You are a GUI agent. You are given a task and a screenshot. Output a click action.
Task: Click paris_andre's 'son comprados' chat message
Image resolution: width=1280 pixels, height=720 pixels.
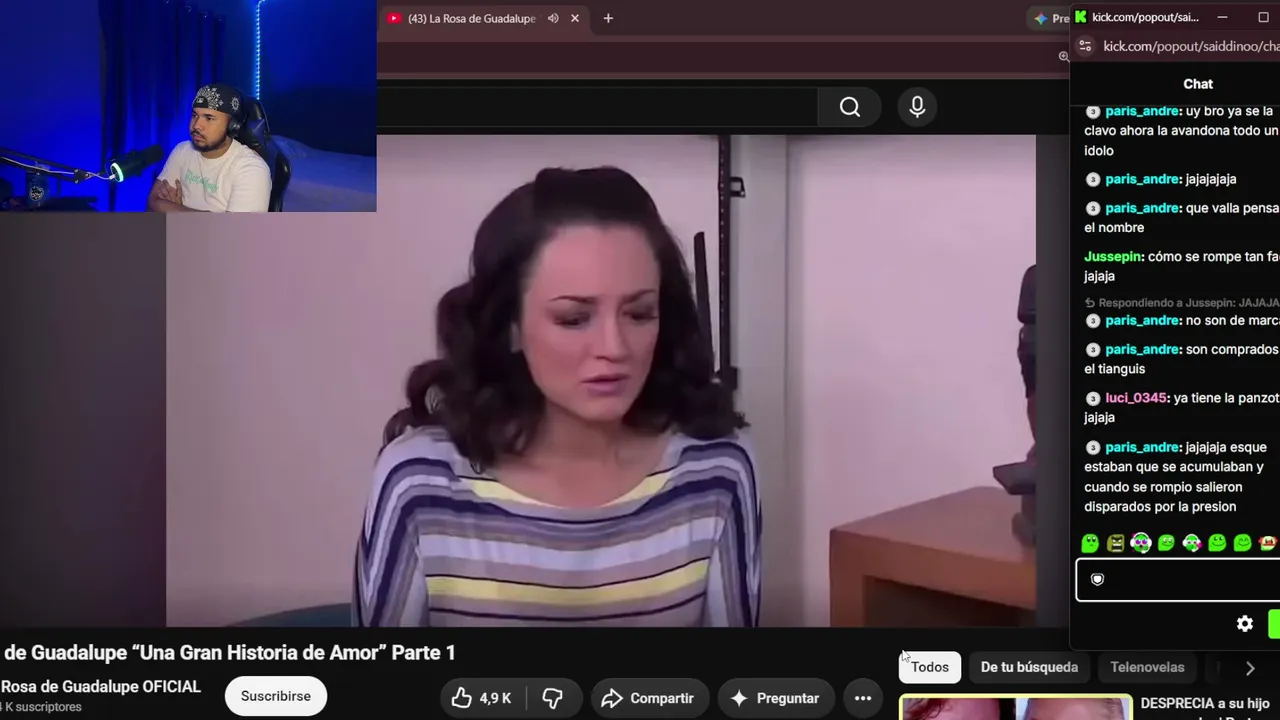[x=1182, y=359]
